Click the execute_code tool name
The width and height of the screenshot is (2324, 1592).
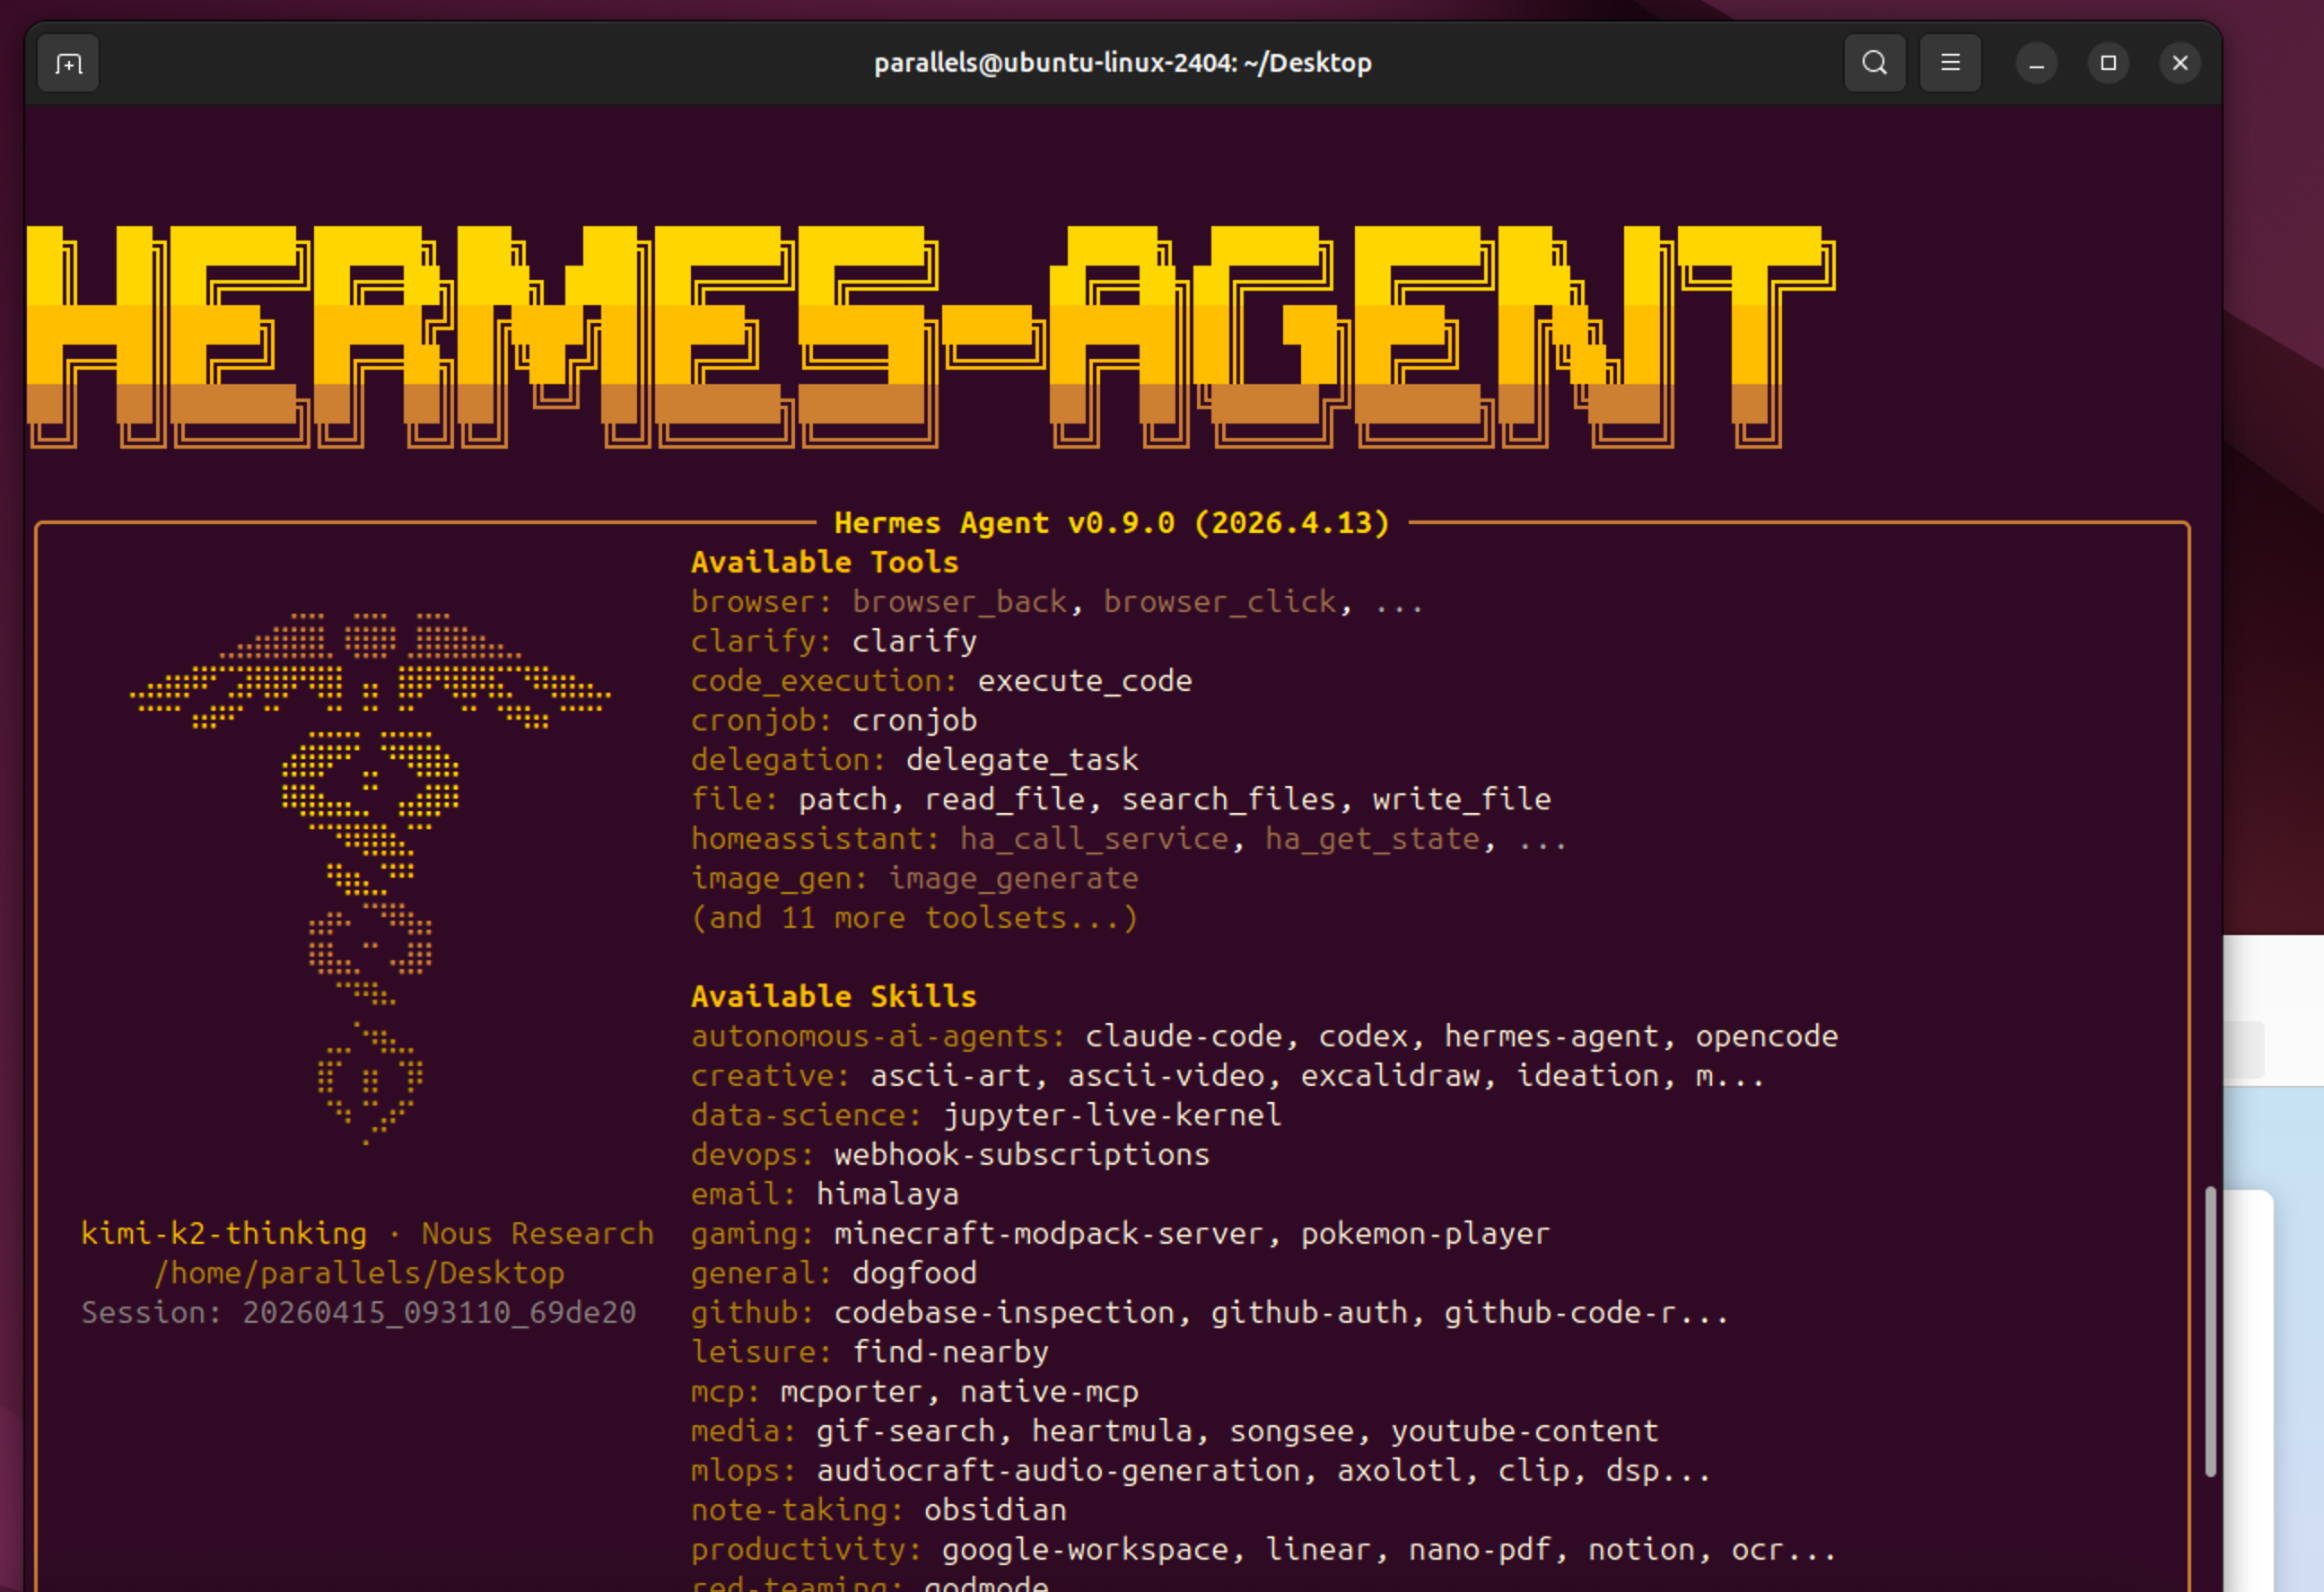(1084, 681)
